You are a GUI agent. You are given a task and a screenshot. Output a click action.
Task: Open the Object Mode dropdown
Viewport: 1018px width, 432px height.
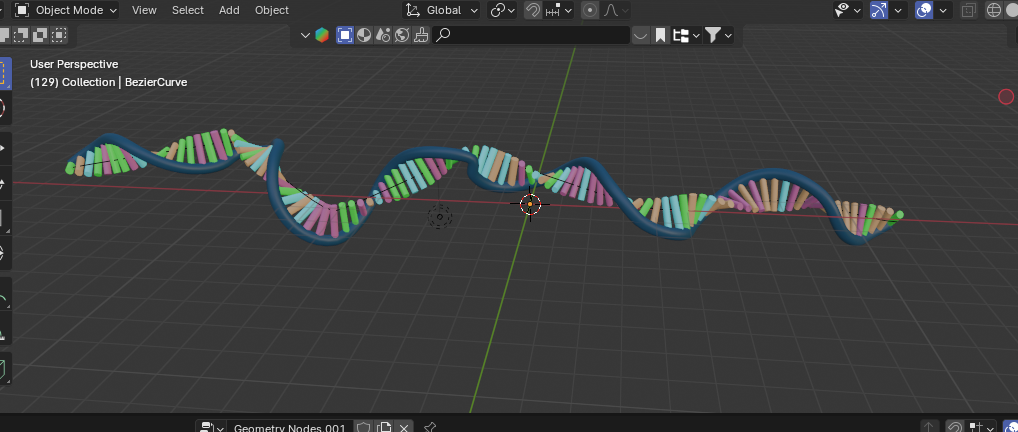click(66, 10)
